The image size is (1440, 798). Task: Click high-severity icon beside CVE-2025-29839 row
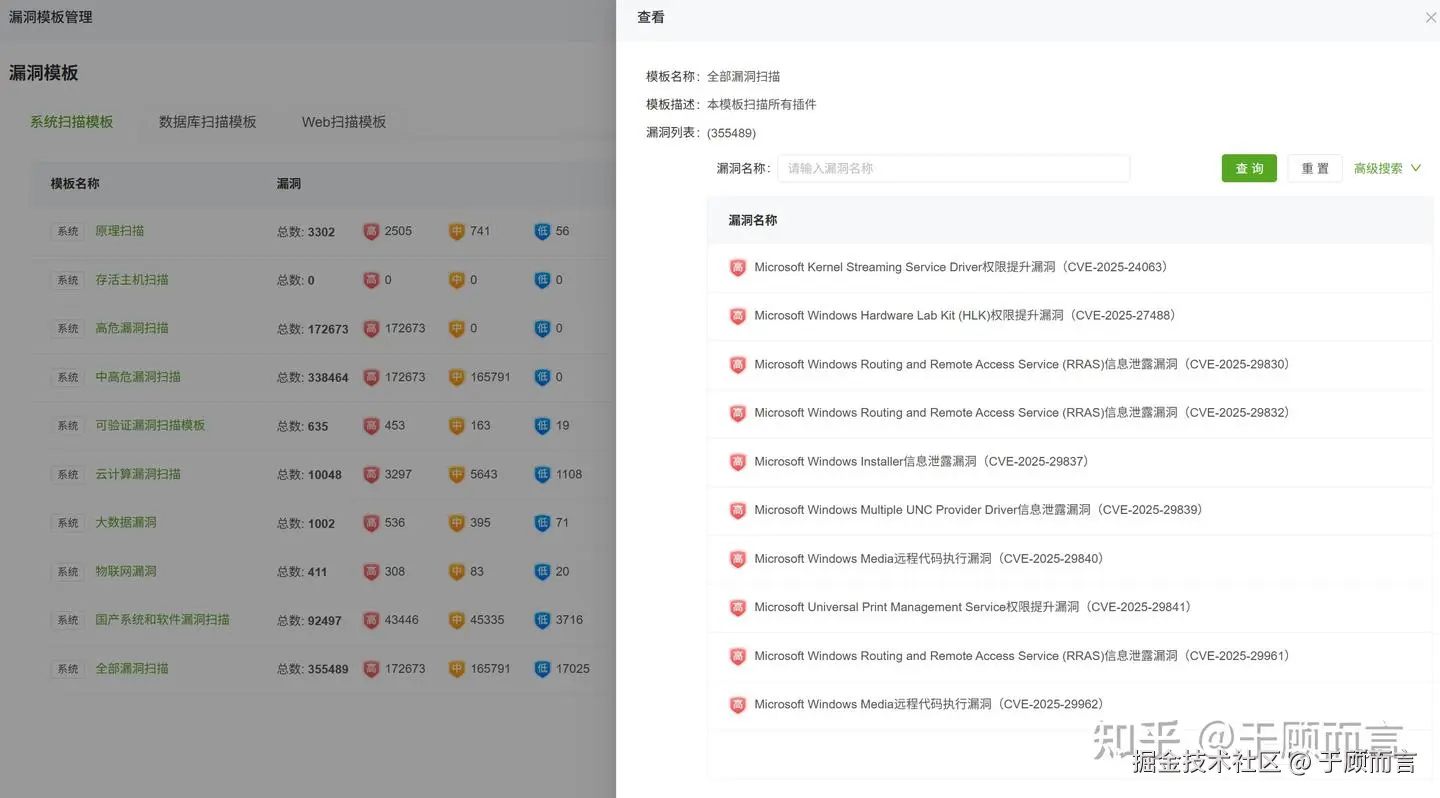click(738, 511)
